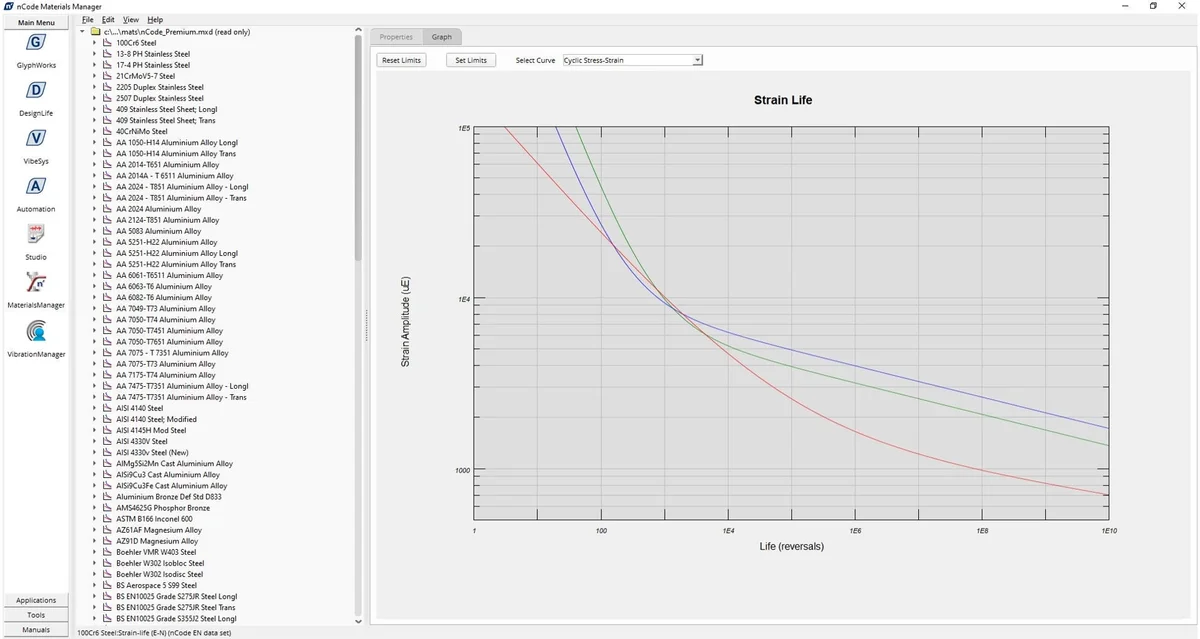1200x639 pixels.
Task: Click the Set Limits button
Action: (471, 60)
